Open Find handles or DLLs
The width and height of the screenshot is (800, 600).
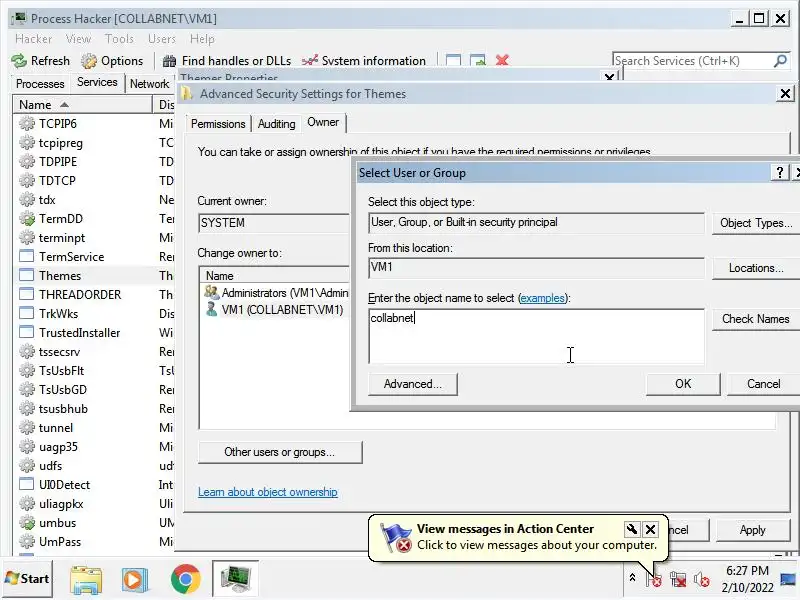click(x=227, y=61)
